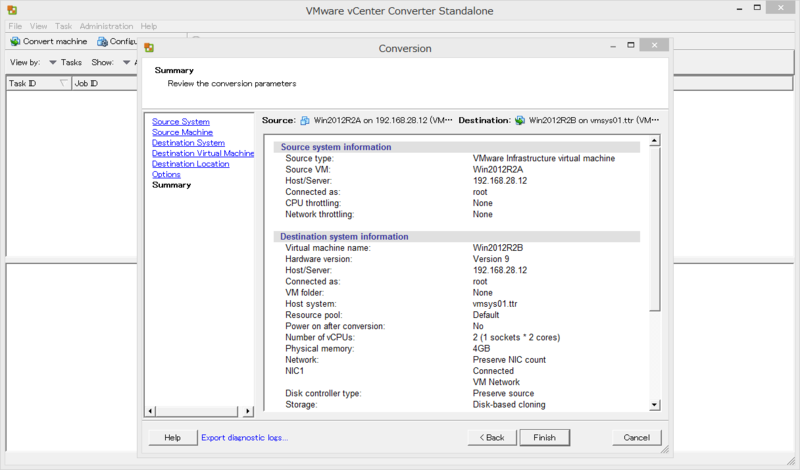Screen dimensions: 800x470
Task: Select Disk controller type Preserve source
Action: (503, 393)
